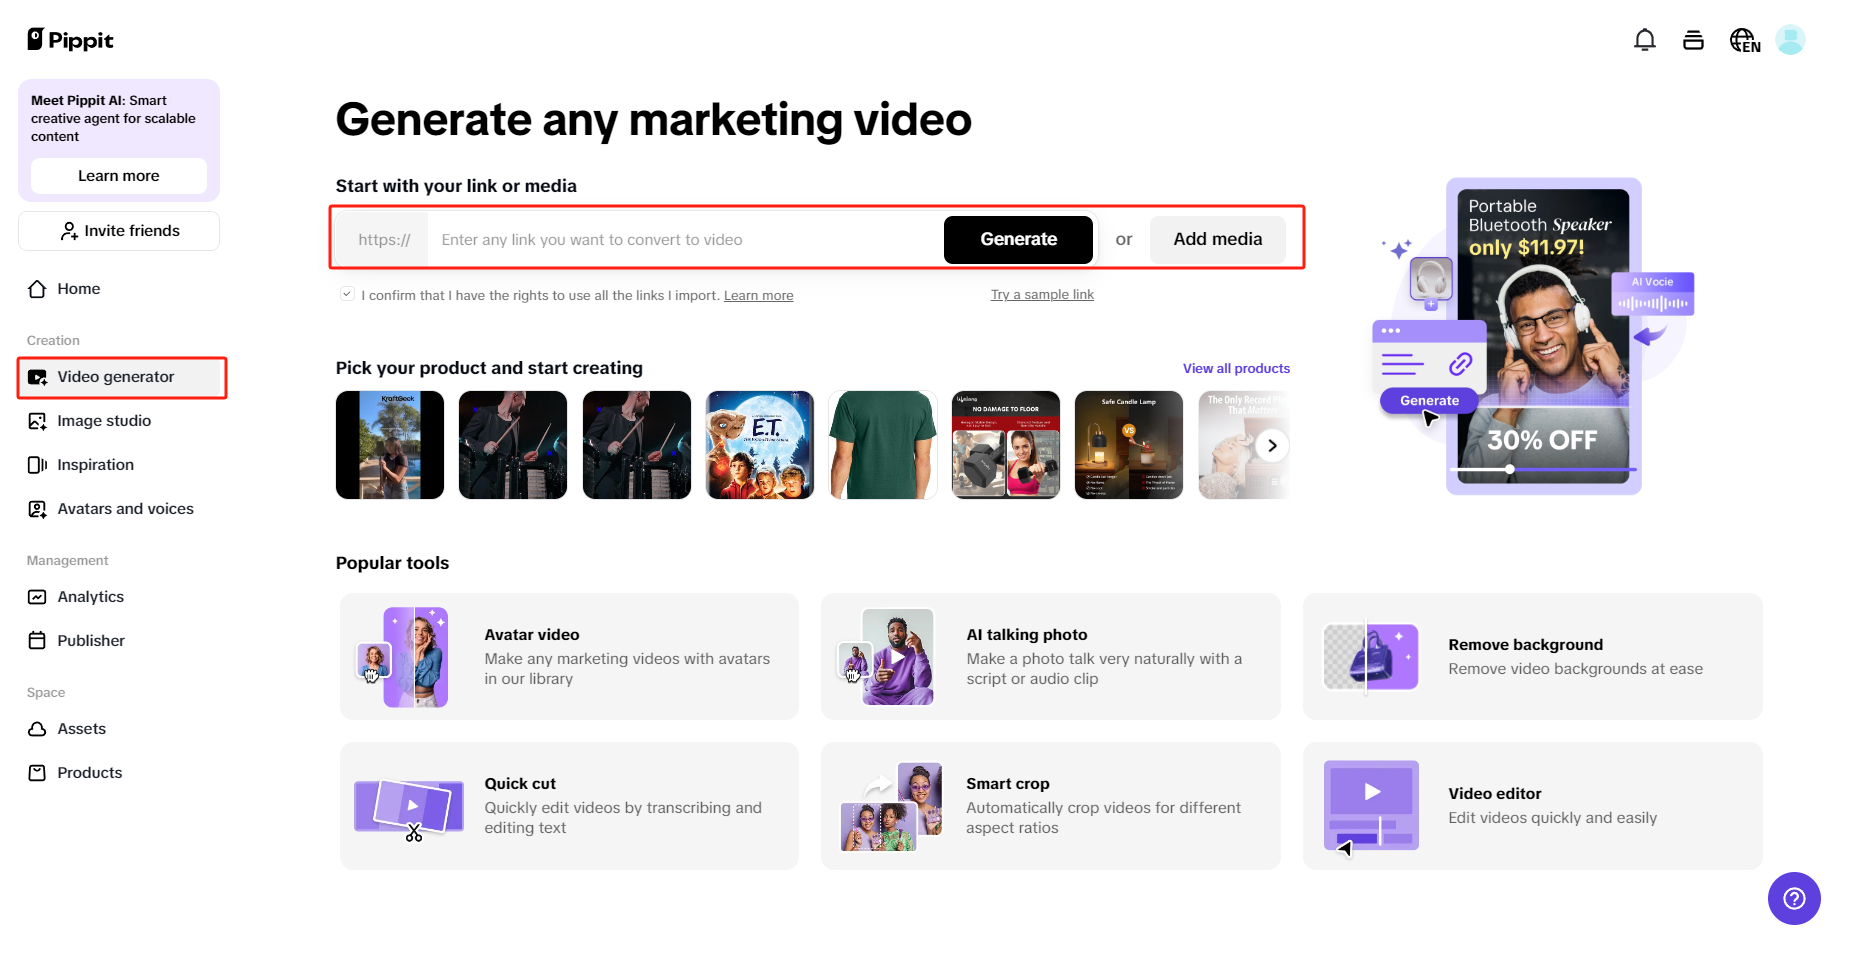Viewport: 1865px width, 969px height.
Task: Open the Publisher section
Action: [x=91, y=640]
